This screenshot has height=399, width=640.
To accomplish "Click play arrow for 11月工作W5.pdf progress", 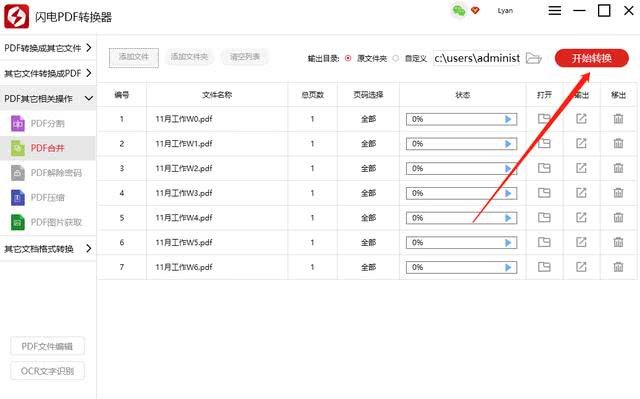I will [x=508, y=242].
